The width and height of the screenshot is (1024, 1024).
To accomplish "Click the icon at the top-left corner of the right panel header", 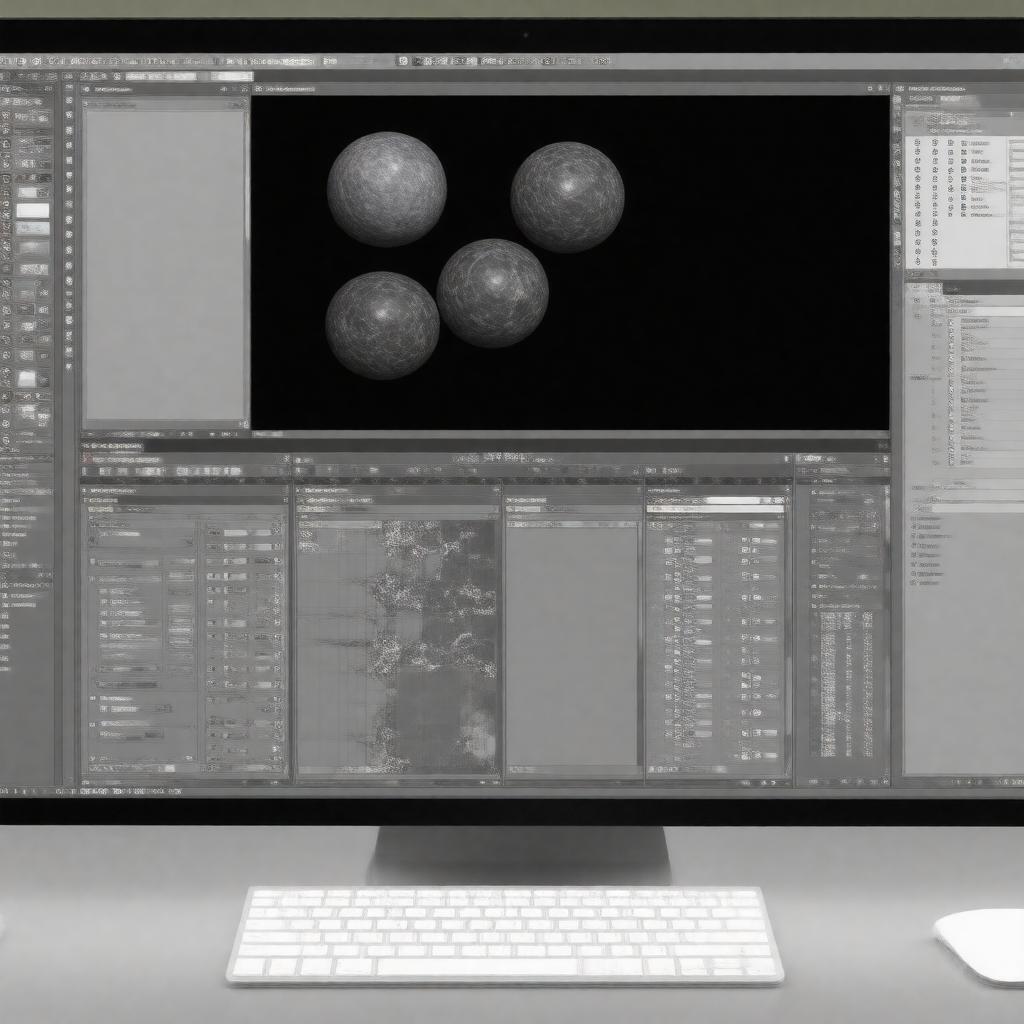I will [899, 88].
